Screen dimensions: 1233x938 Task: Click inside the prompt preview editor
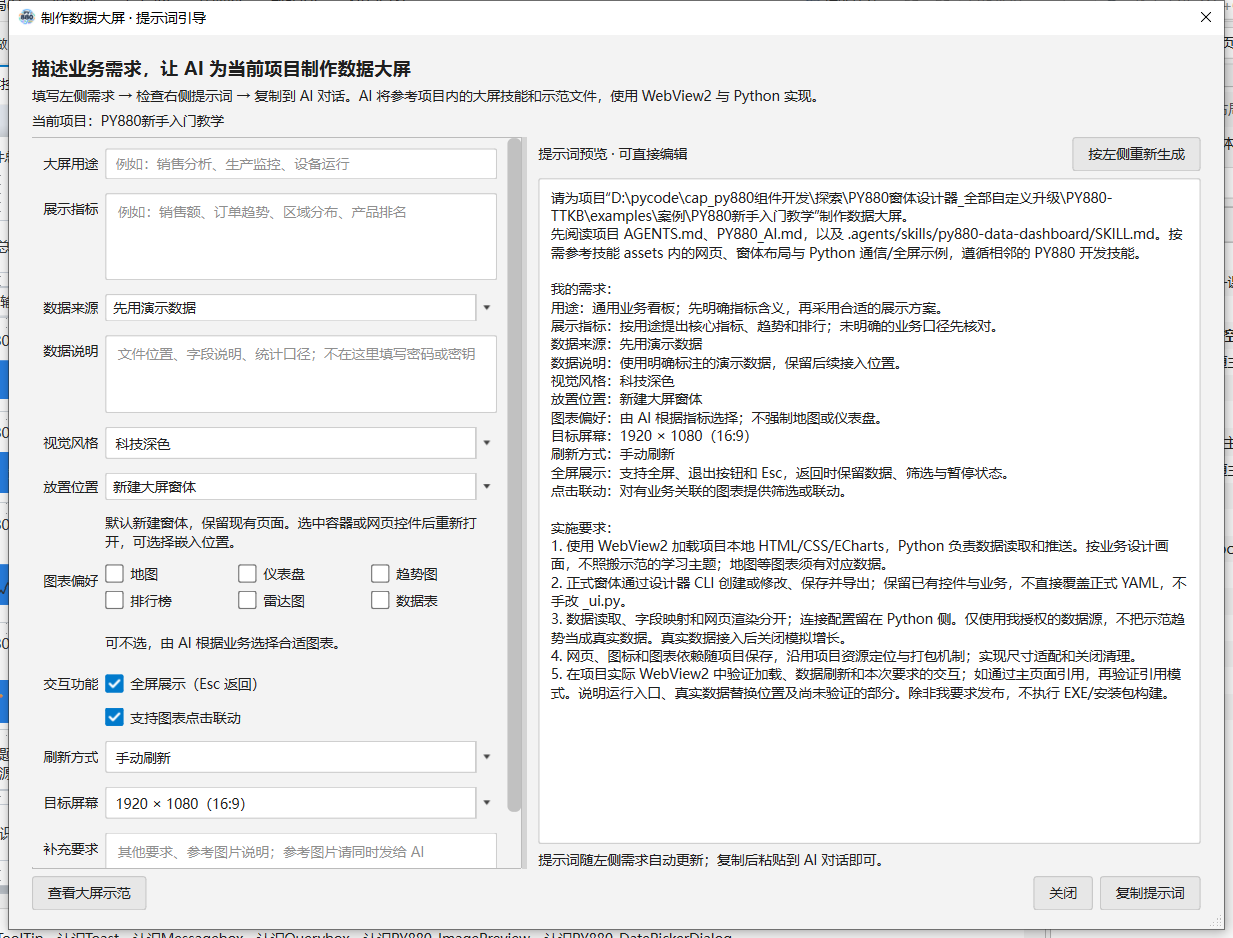coord(869,511)
